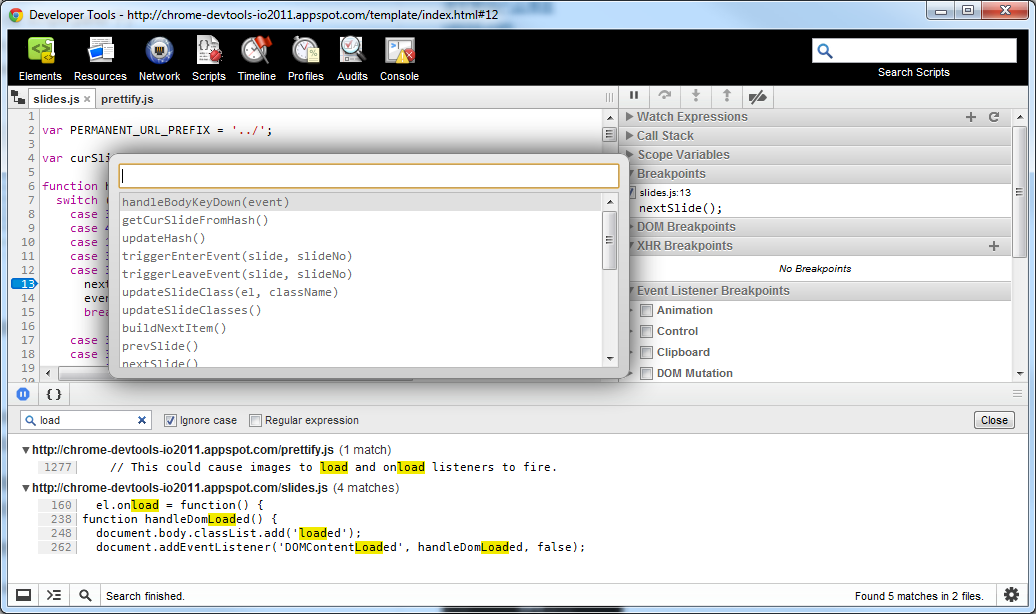Click the Step out debugger button
1036x614 pixels.
(727, 96)
